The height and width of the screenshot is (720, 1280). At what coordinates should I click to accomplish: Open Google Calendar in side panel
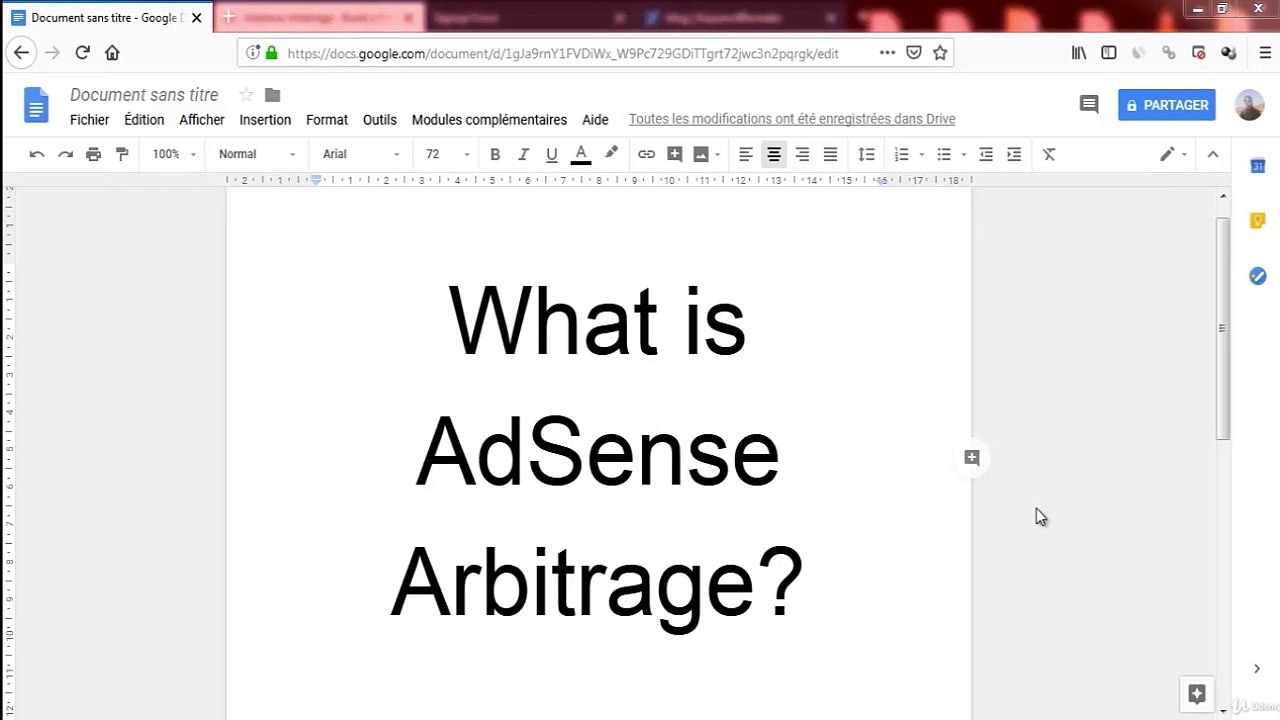click(1258, 166)
